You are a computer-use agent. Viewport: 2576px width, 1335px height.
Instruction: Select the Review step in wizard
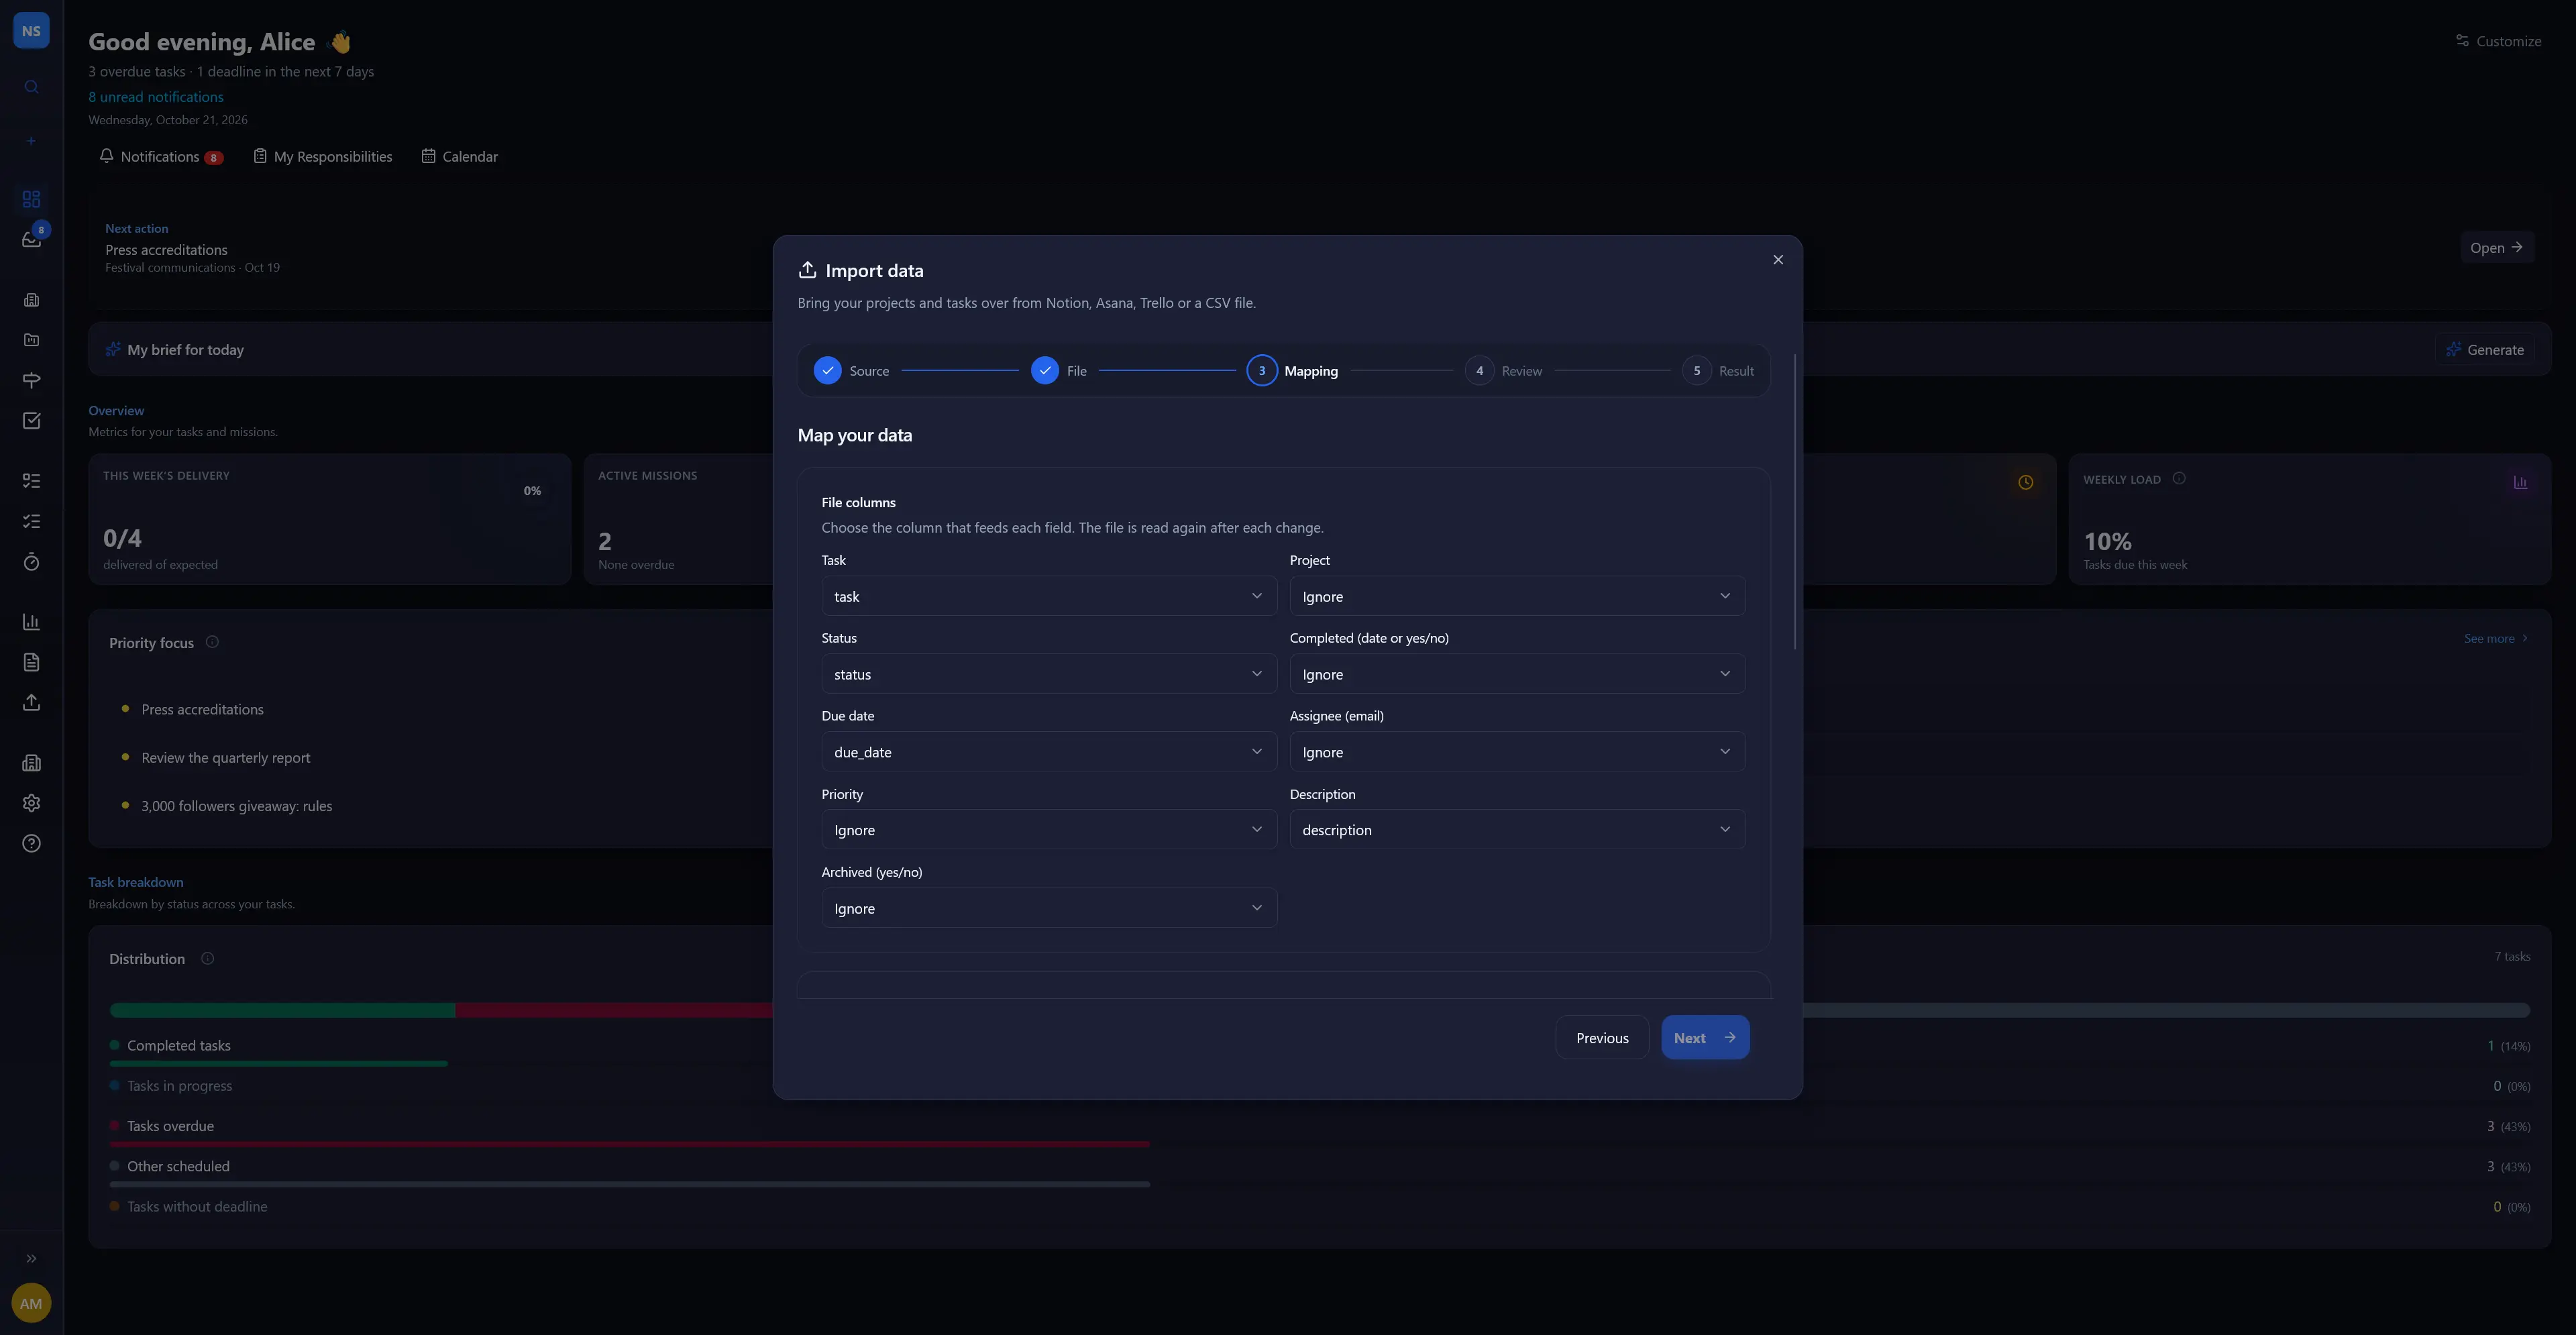point(1504,371)
